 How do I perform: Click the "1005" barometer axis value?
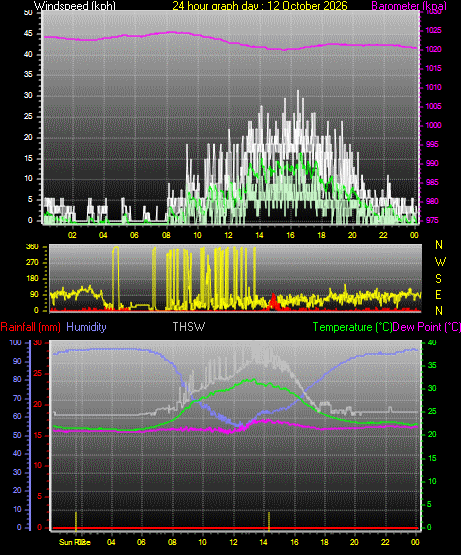433,107
